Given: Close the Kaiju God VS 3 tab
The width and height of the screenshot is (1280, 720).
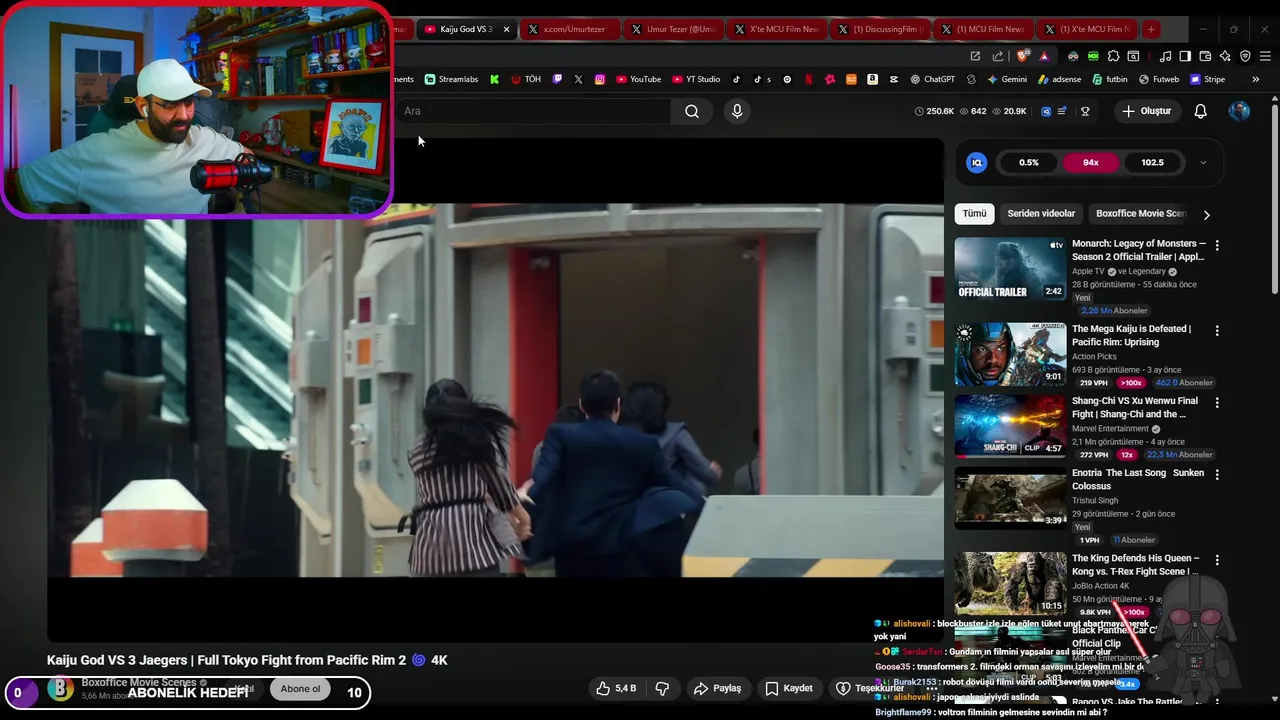Looking at the screenshot, I should click(506, 29).
